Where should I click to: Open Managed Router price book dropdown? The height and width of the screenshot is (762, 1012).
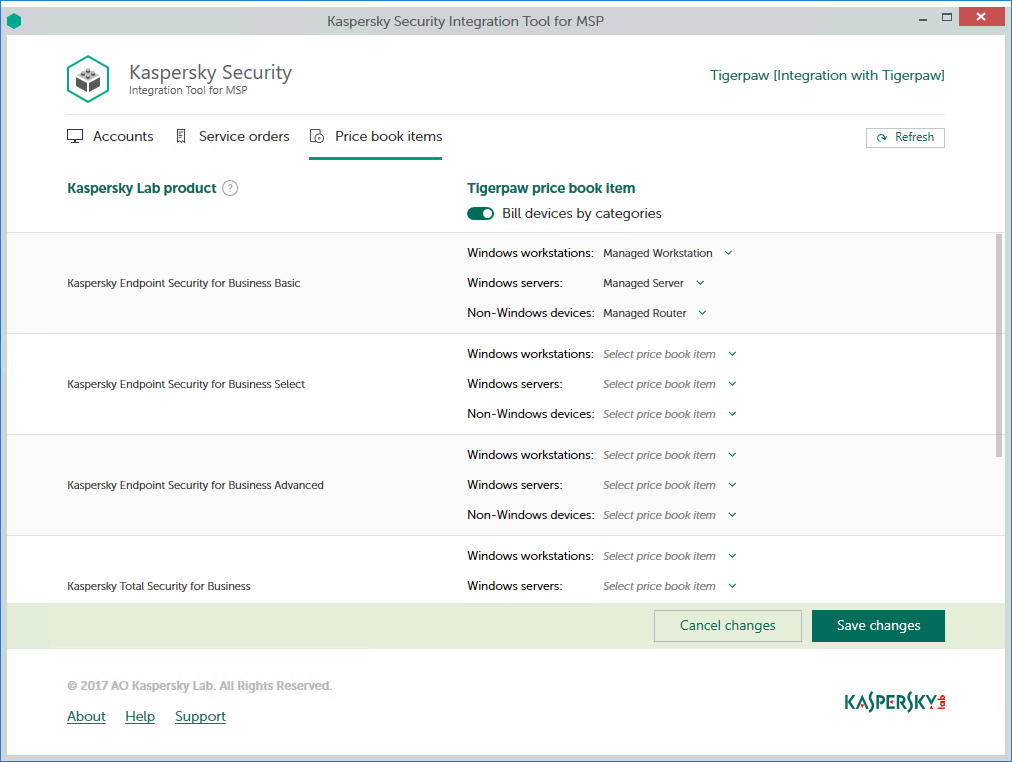click(x=654, y=313)
